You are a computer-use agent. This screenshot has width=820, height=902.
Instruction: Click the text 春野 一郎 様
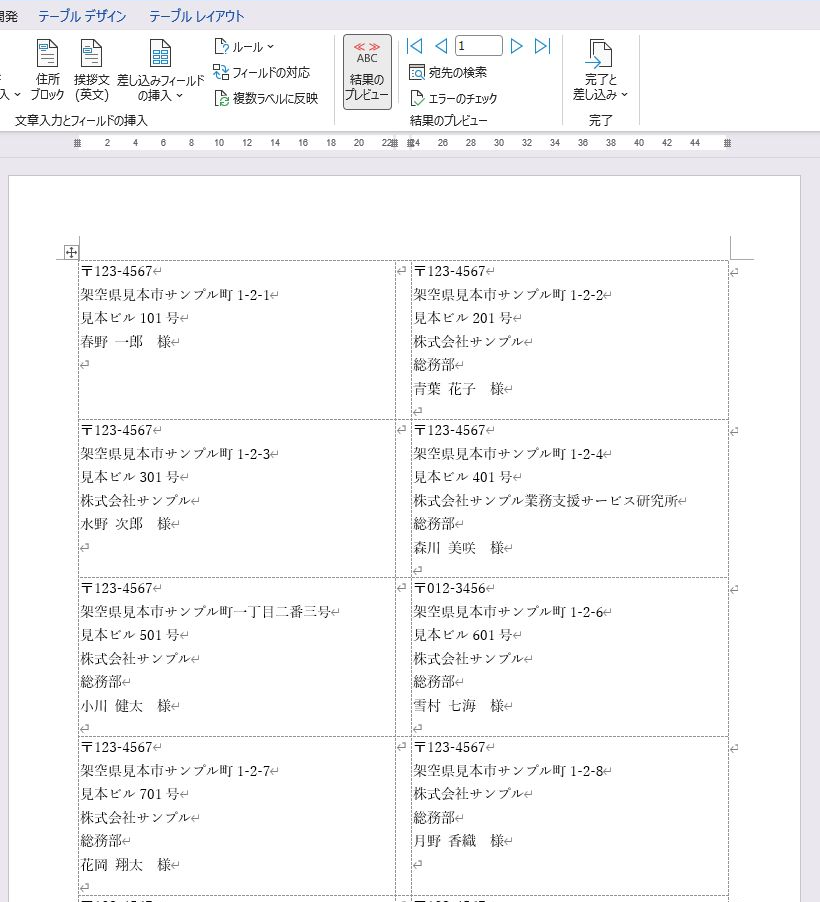click(126, 342)
